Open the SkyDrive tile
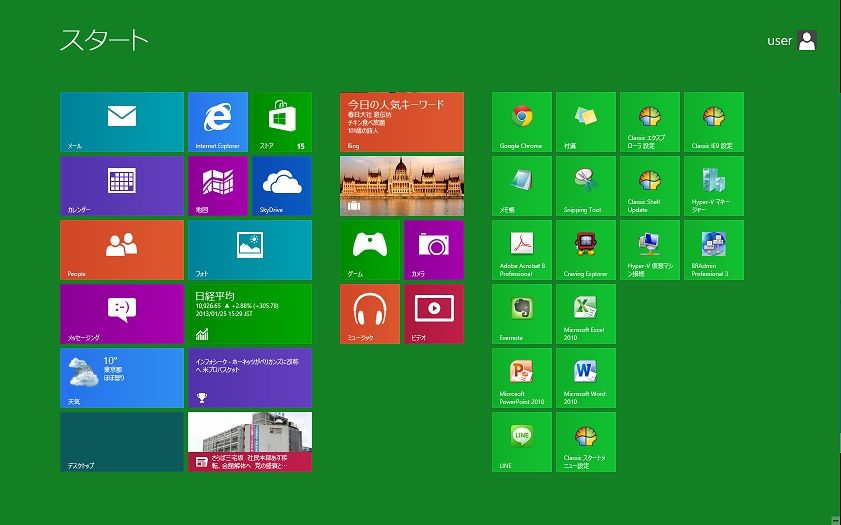 coord(282,186)
